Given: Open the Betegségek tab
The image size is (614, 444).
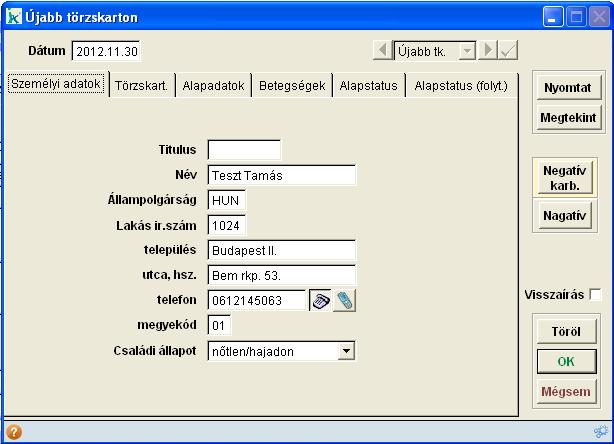Looking at the screenshot, I should tap(292, 86).
